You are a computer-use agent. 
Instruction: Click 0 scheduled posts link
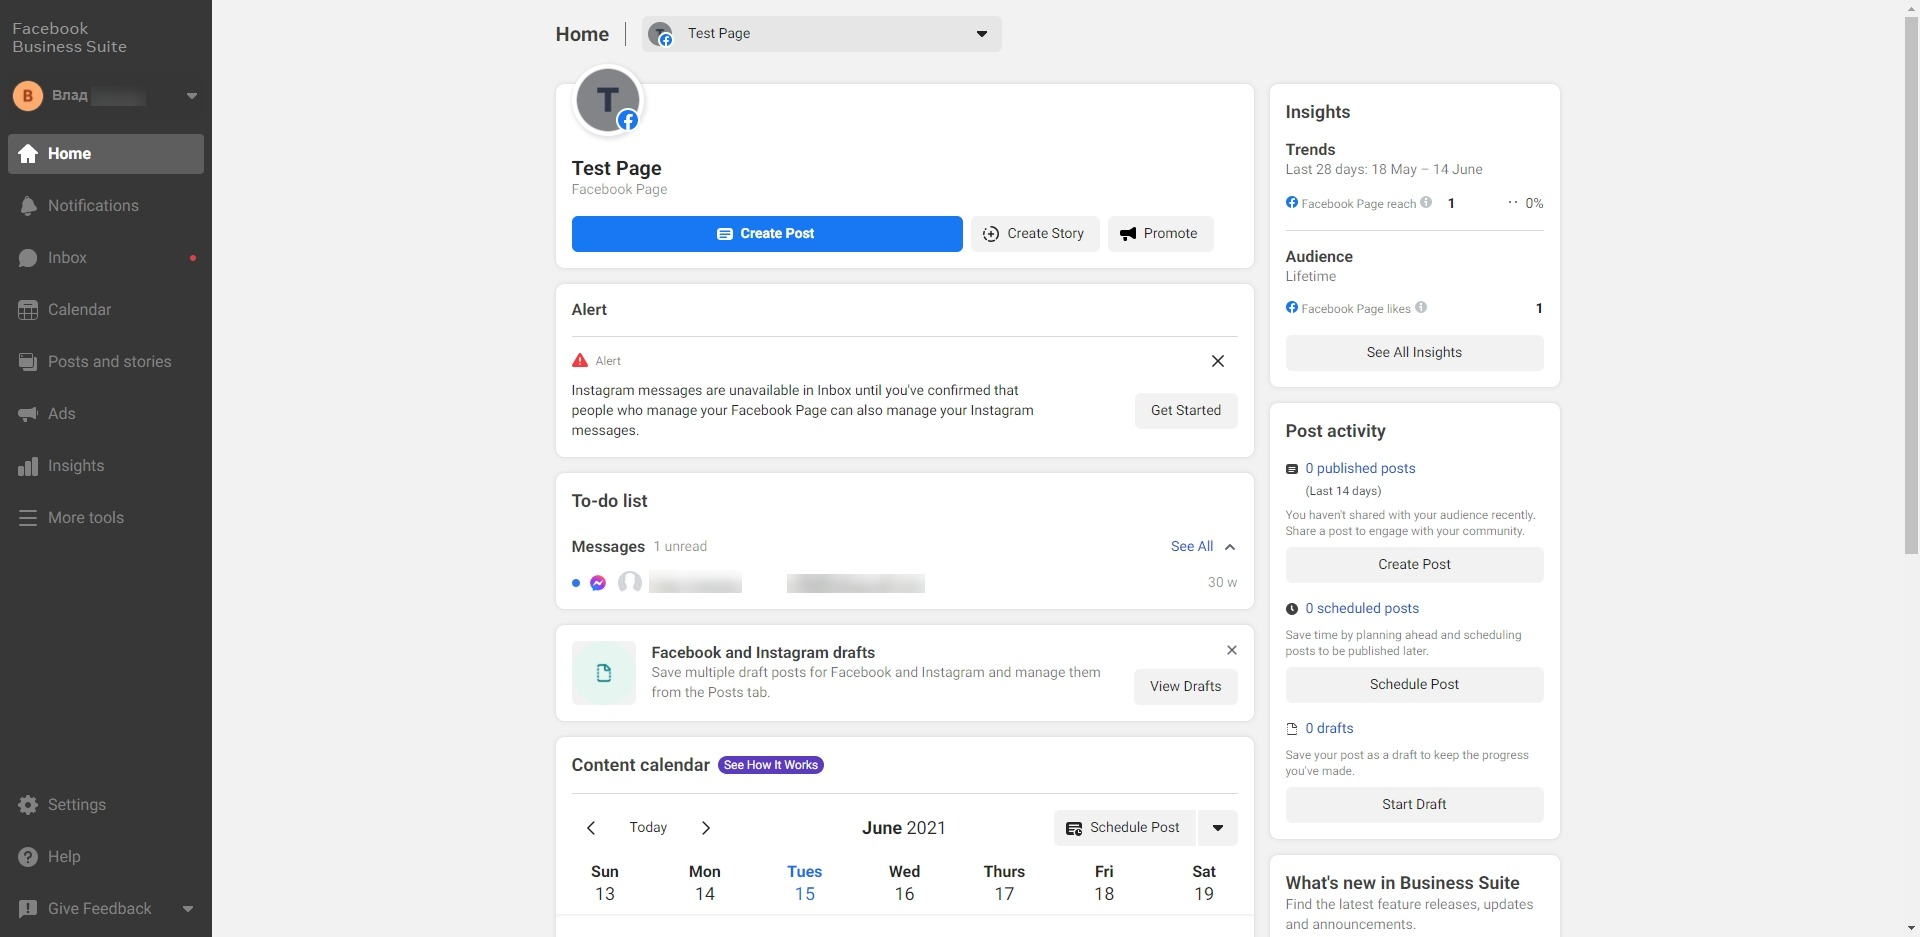tap(1362, 609)
